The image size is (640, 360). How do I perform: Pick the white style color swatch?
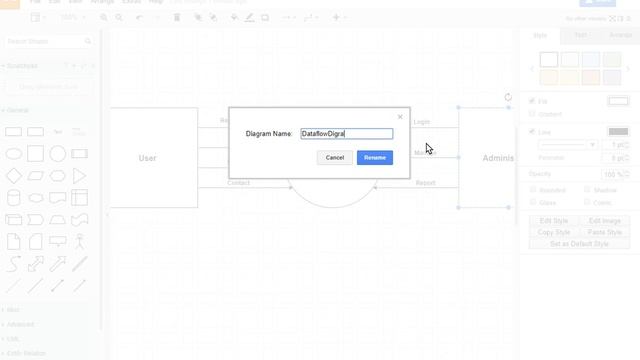[549, 60]
